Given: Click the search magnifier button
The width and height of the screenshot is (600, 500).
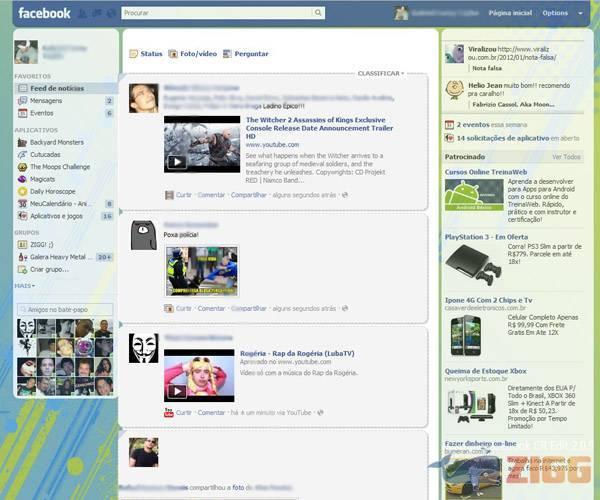Looking at the screenshot, I should click(318, 13).
